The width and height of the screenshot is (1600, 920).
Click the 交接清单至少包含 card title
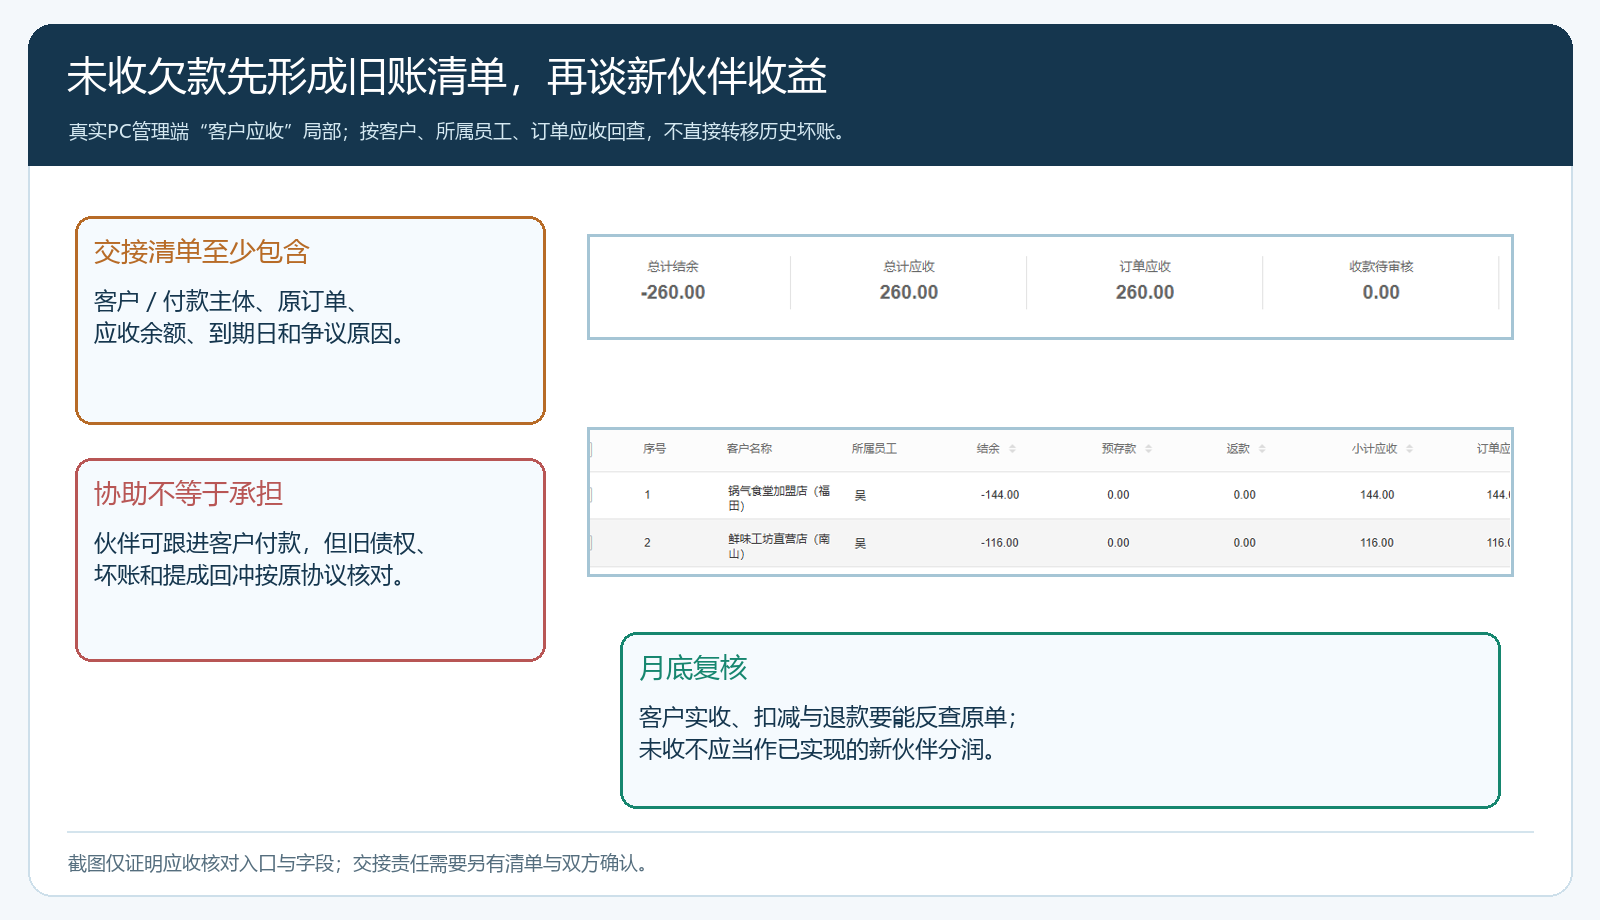[202, 252]
